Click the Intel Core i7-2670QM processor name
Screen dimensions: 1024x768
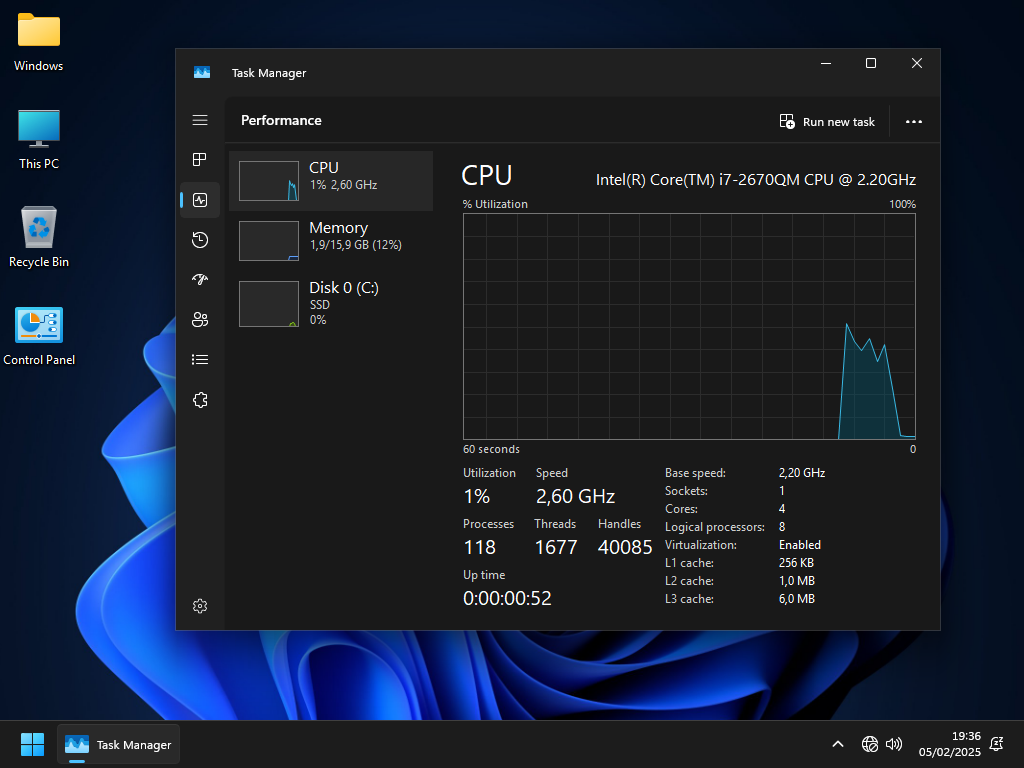tap(756, 180)
